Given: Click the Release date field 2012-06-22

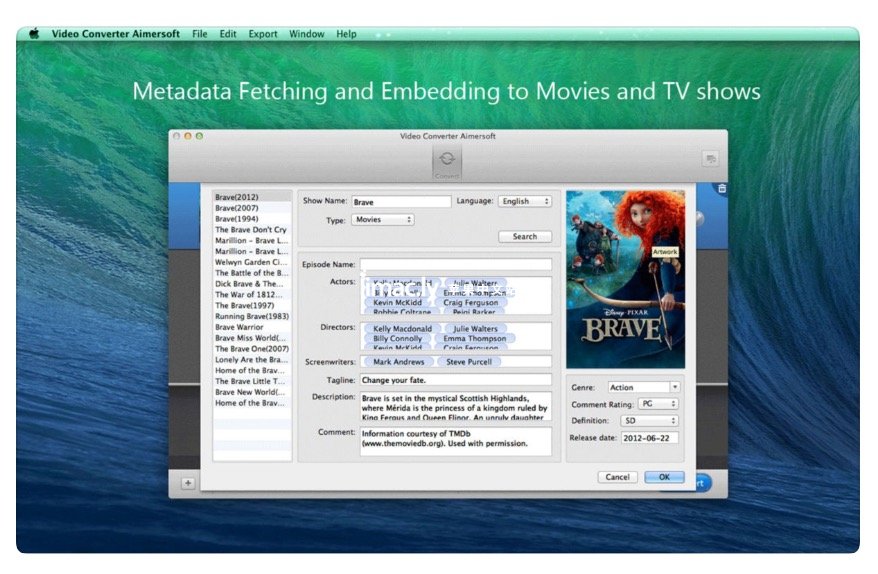Looking at the screenshot, I should click(x=650, y=438).
